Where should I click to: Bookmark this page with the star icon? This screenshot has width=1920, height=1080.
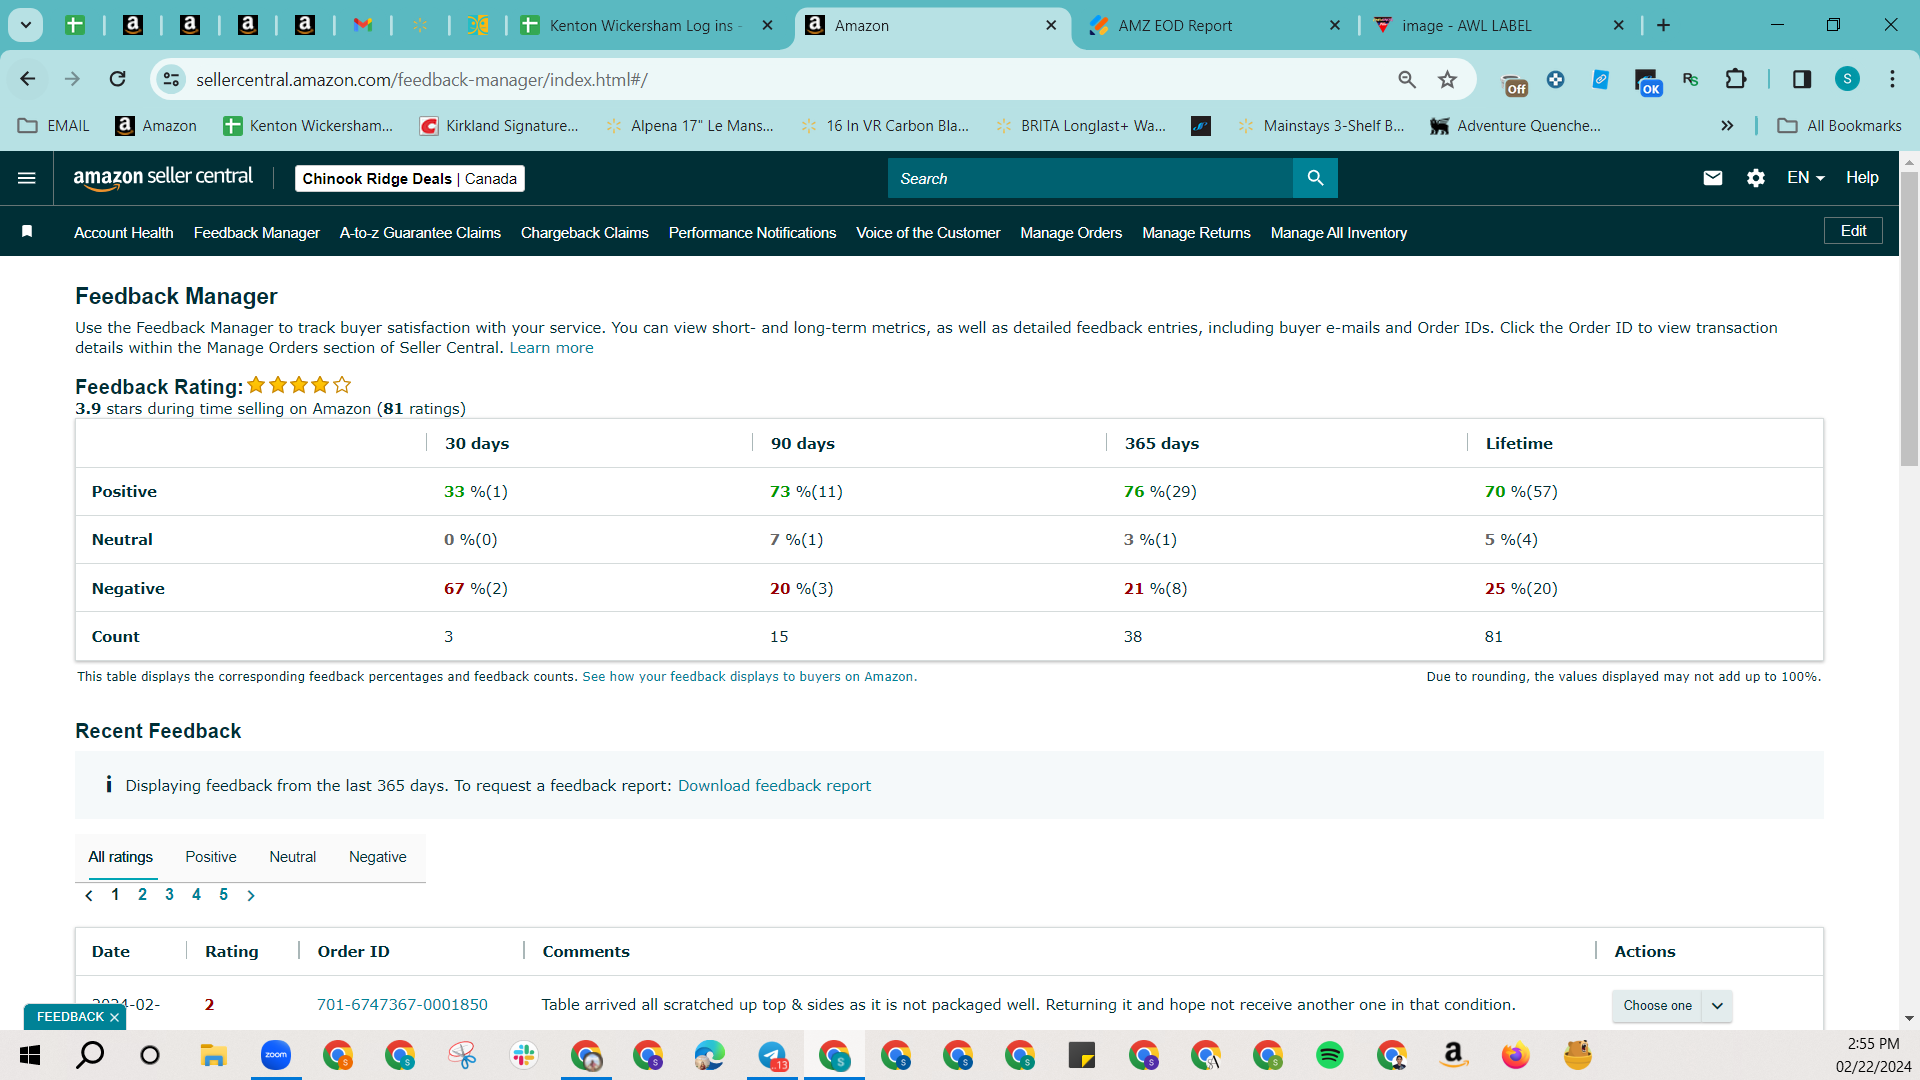point(1447,79)
